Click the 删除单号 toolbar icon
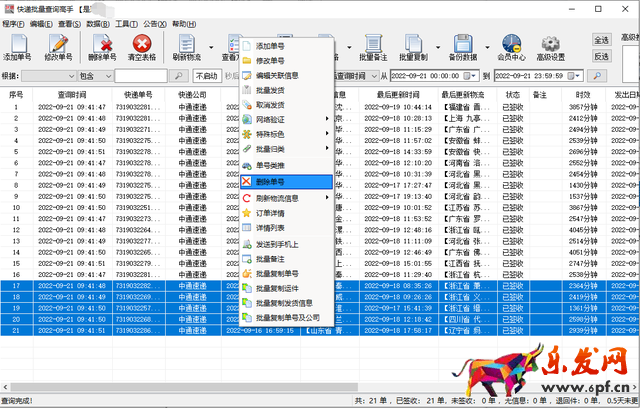640x408 pixels. [102, 46]
